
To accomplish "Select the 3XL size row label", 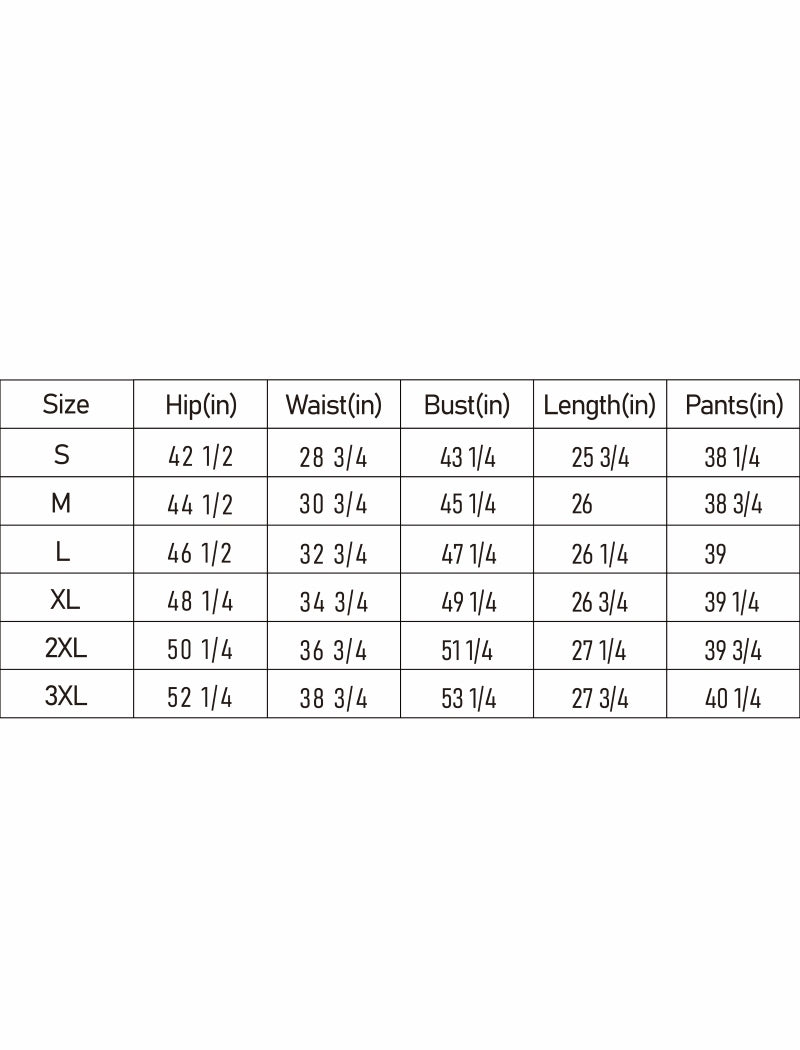I will (x=66, y=696).
